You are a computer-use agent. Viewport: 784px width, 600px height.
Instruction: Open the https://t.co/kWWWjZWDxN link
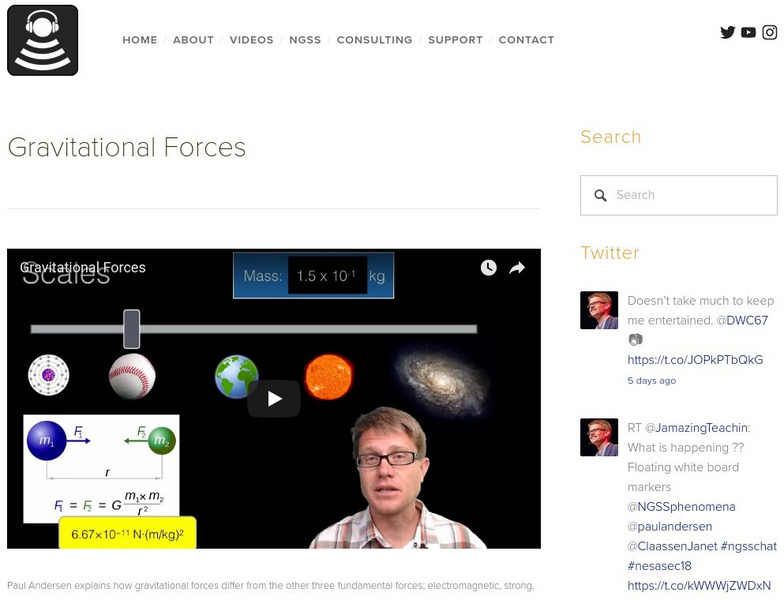tap(699, 586)
